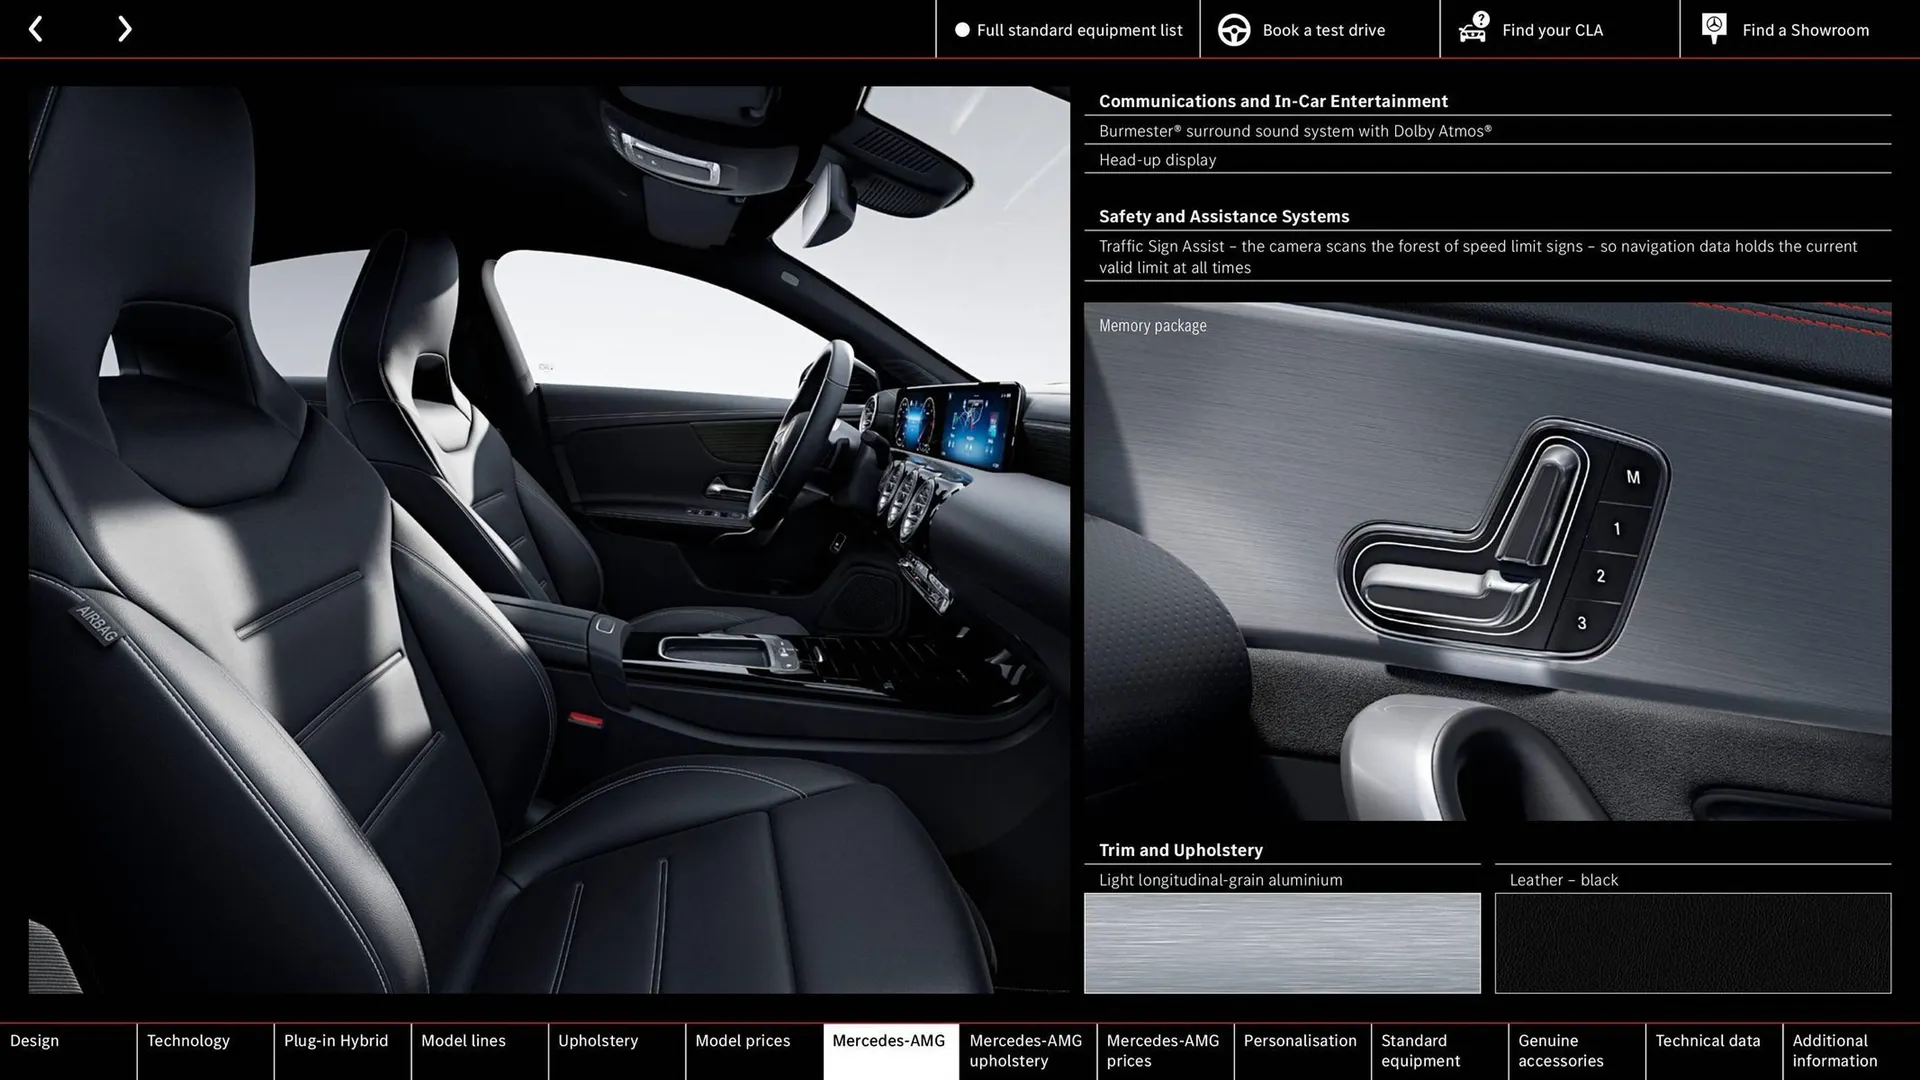Click the previous page arrow

point(36,29)
